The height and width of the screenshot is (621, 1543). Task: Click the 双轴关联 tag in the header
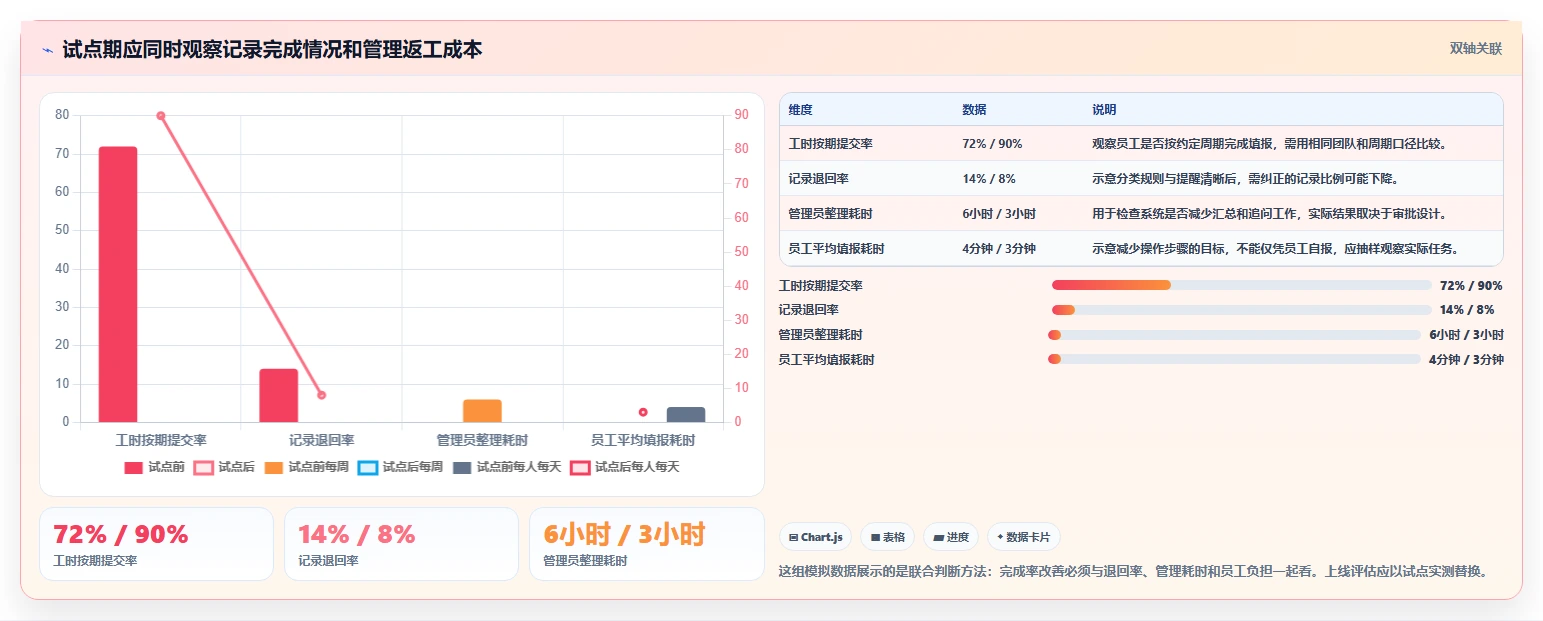tap(1476, 49)
